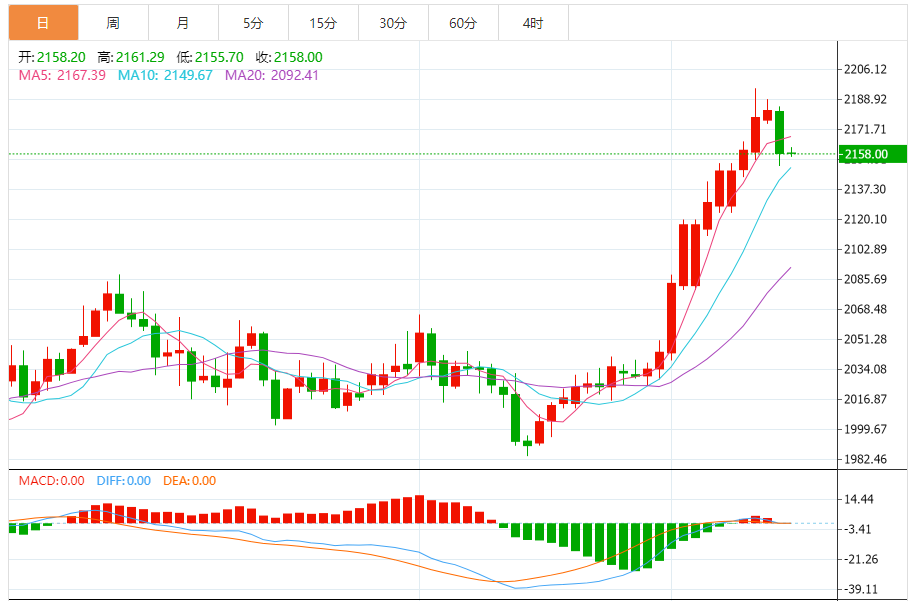Click the 2034.08 price axis label
915x601 pixels.
click(x=865, y=369)
